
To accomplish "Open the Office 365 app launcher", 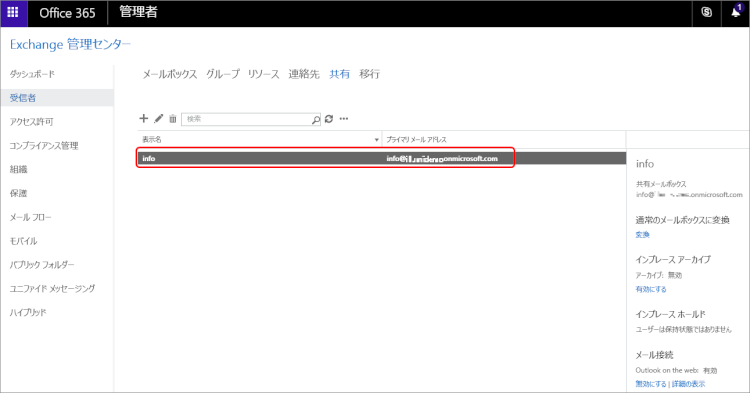I will 13,13.
